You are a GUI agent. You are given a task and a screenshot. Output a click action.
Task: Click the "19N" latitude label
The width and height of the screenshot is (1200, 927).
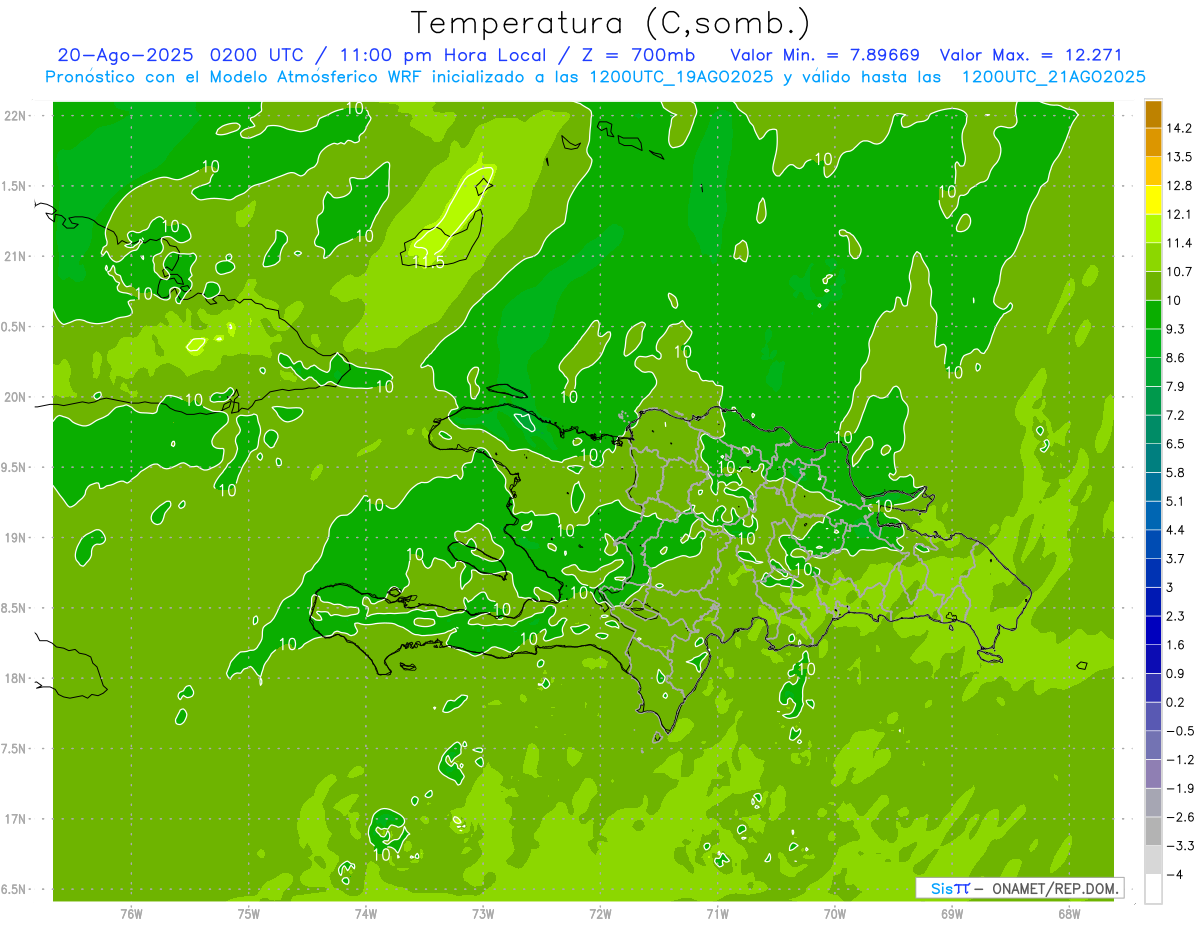[x=16, y=538]
